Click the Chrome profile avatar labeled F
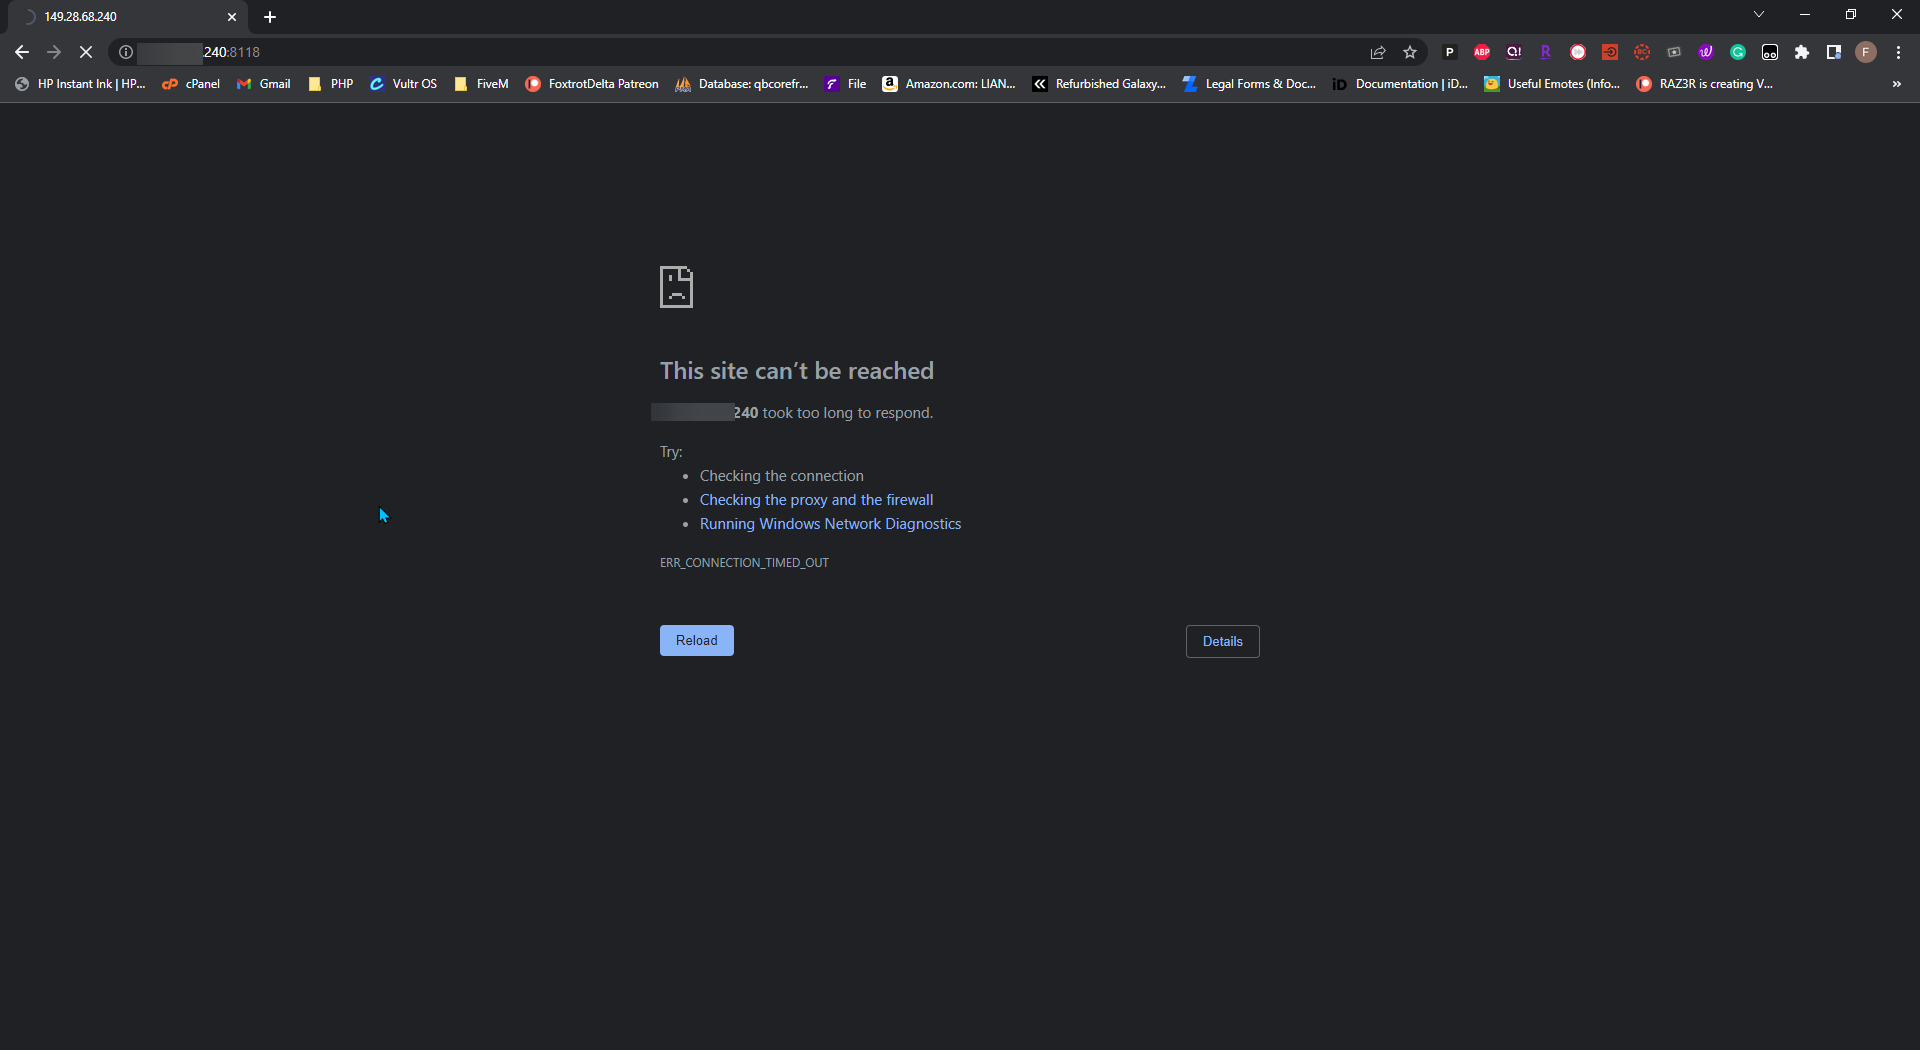1920x1050 pixels. [x=1866, y=52]
